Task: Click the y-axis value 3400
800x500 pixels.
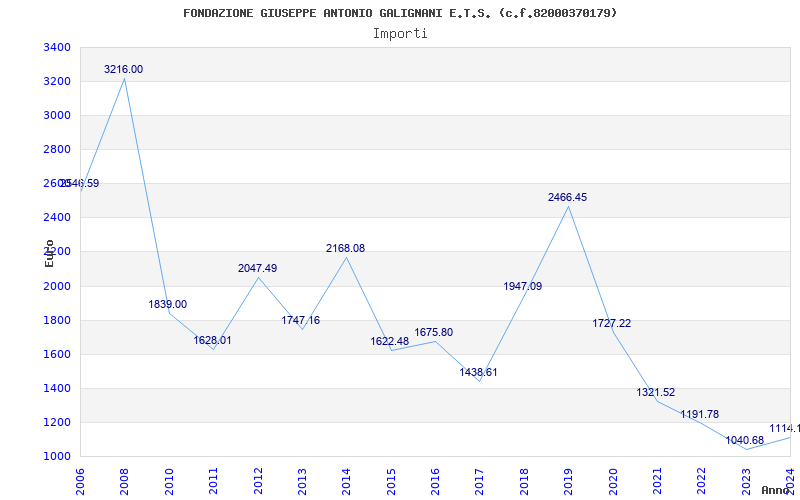Action: (x=57, y=48)
